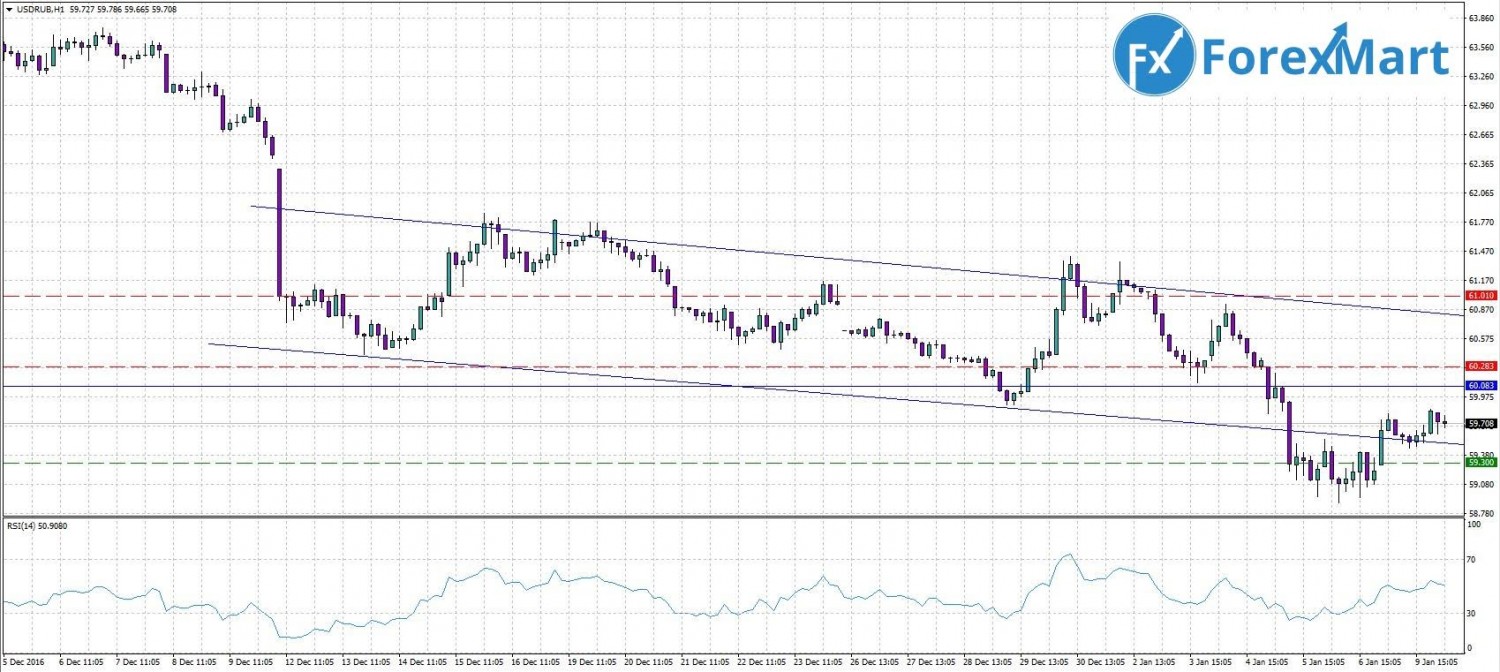This screenshot has height=672, width=1500.
Task: Select the red 60.283 price level tag
Action: (1480, 367)
